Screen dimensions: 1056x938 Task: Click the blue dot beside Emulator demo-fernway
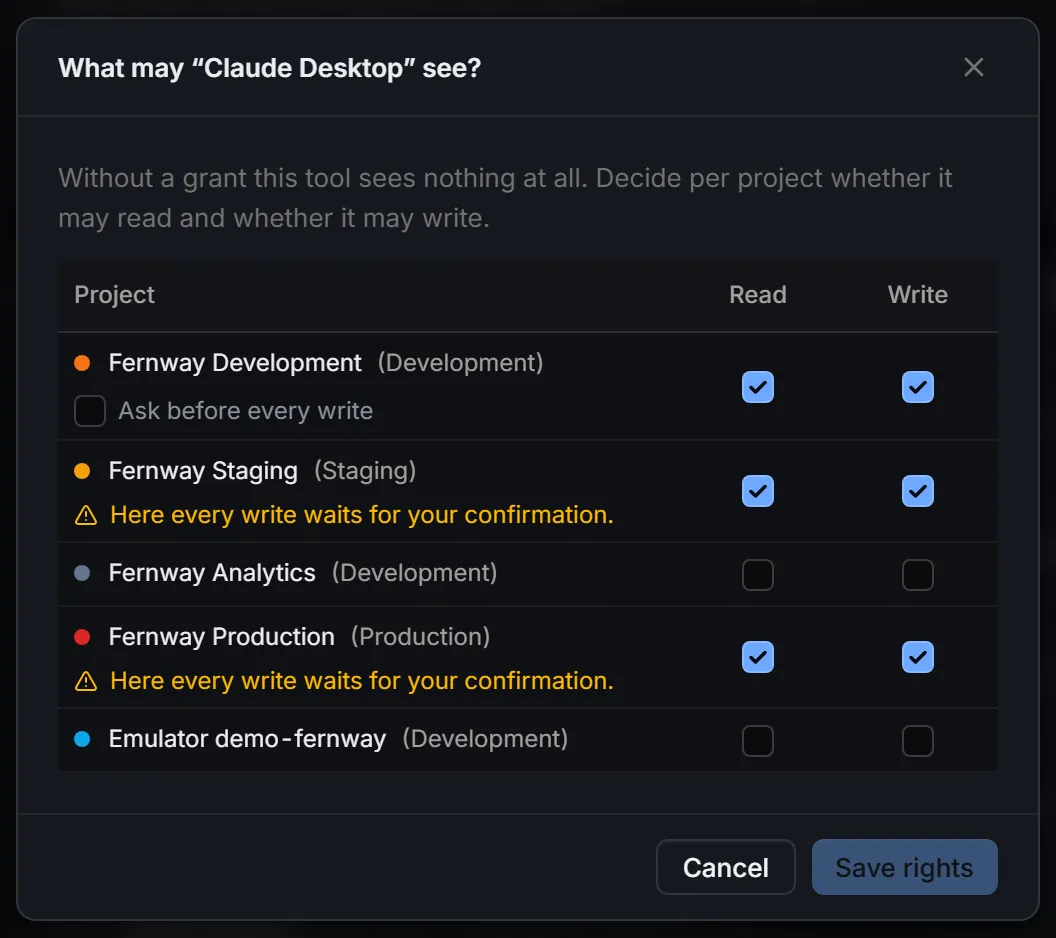[x=82, y=739]
